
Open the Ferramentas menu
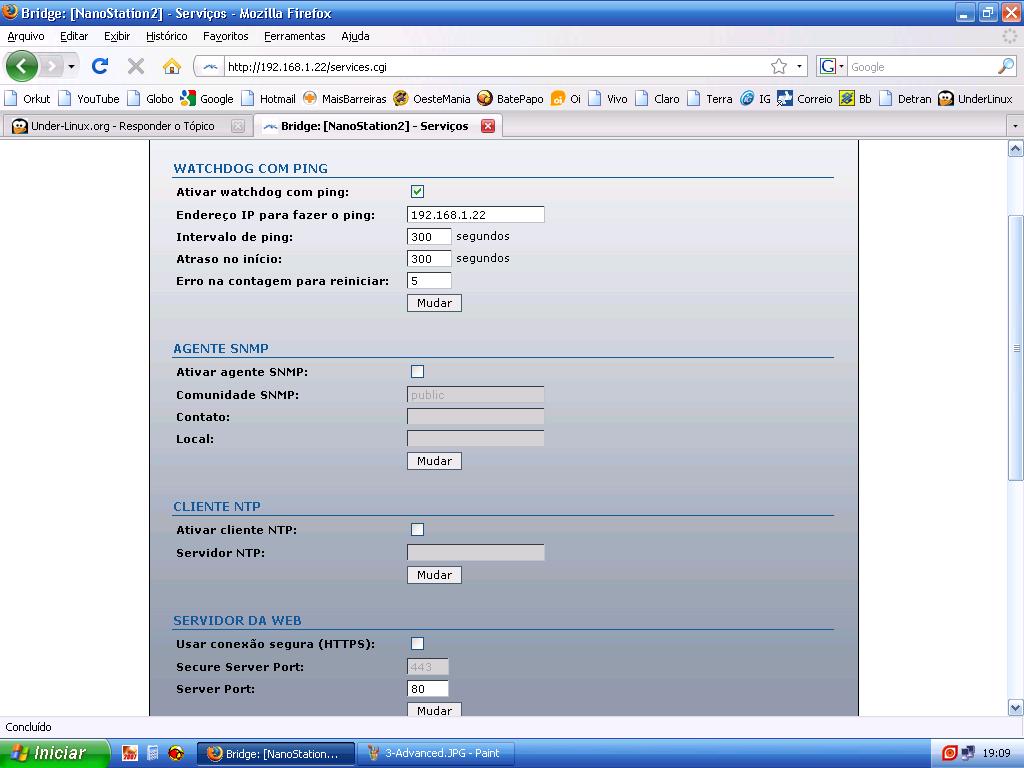[x=295, y=36]
